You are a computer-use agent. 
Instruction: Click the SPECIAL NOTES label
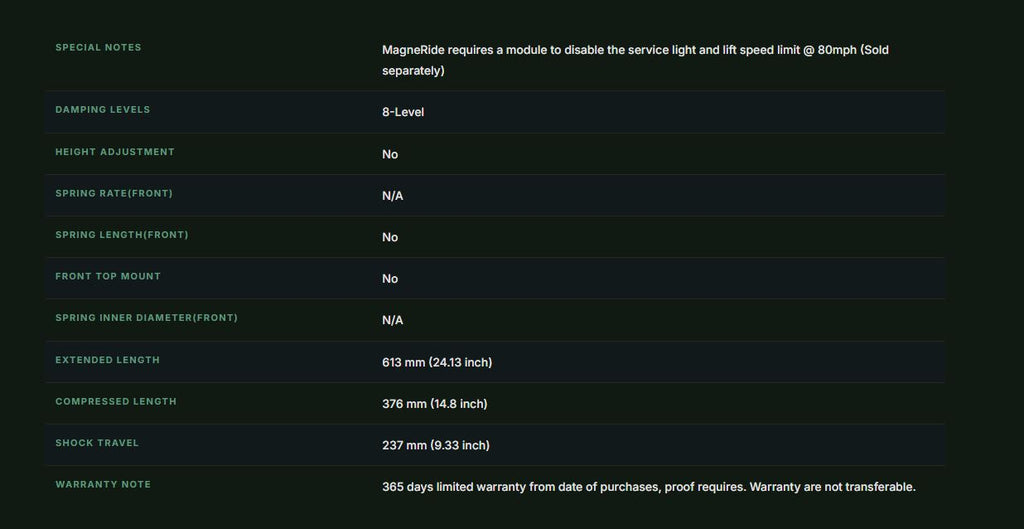98,47
